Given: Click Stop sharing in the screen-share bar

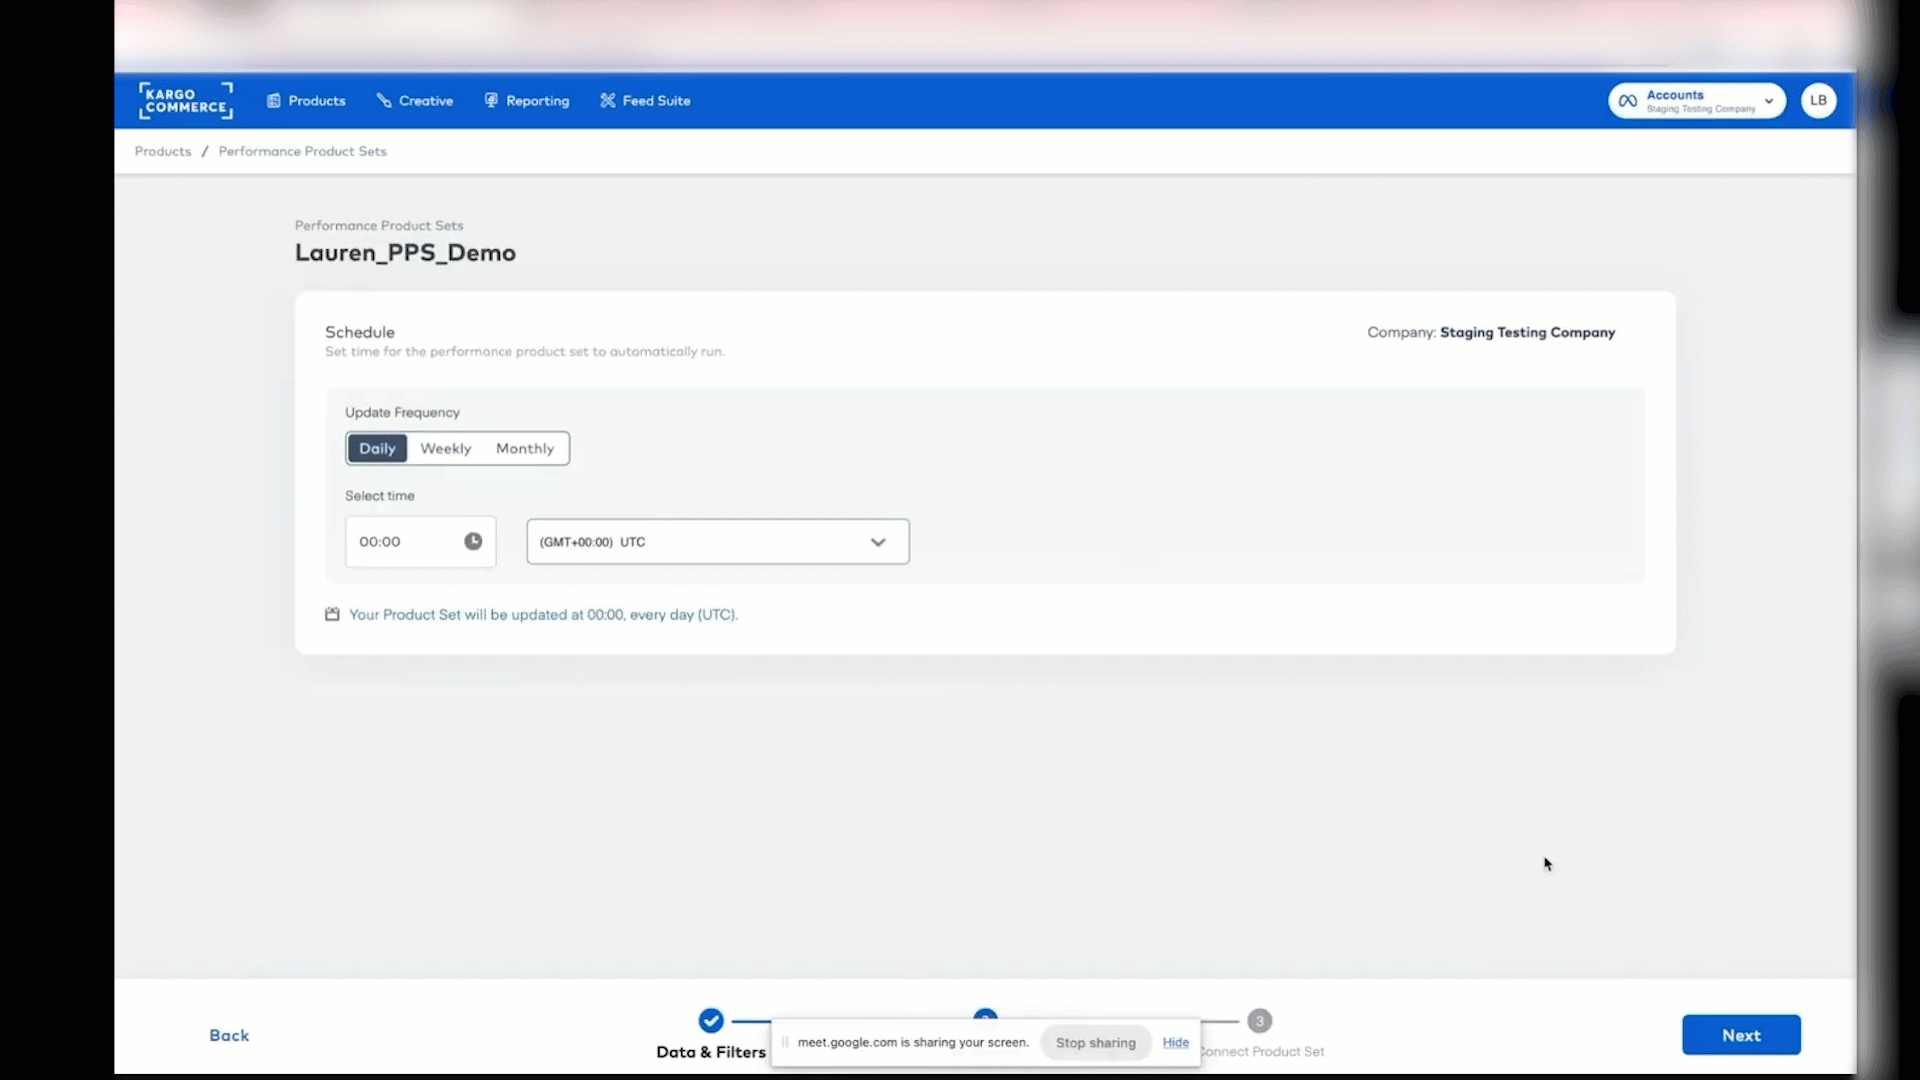Looking at the screenshot, I should (1094, 1042).
